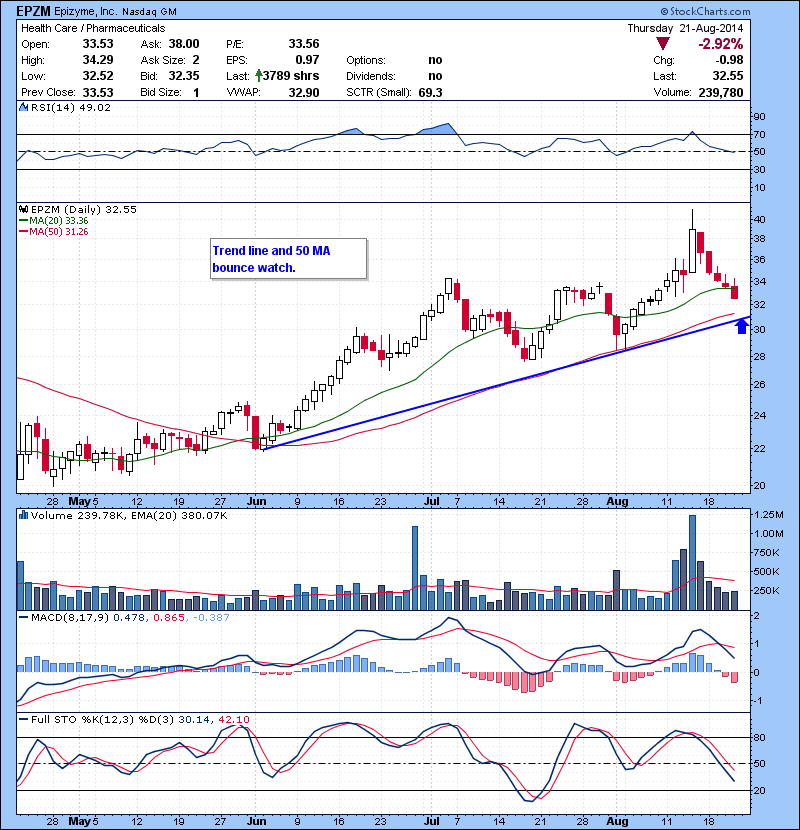Viewport: 800px width, 830px height.
Task: Click the 1.25M mark on the volume axis
Action: coord(769,515)
